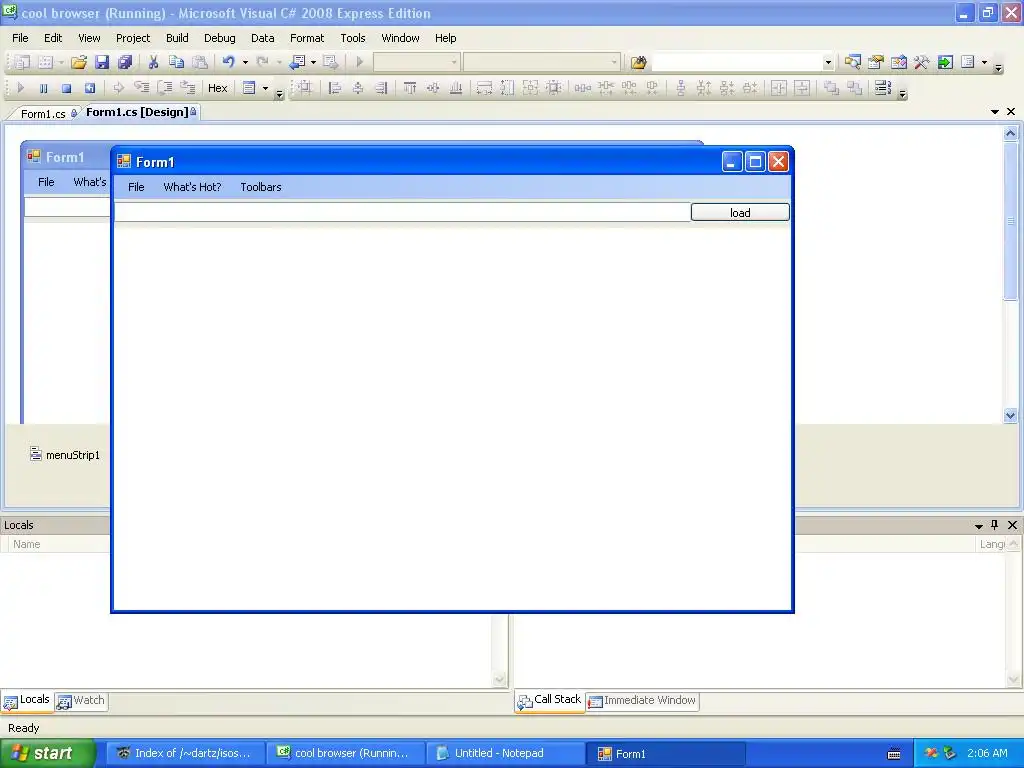Click the Restart debugging icon
The height and width of the screenshot is (768, 1024).
coord(89,88)
